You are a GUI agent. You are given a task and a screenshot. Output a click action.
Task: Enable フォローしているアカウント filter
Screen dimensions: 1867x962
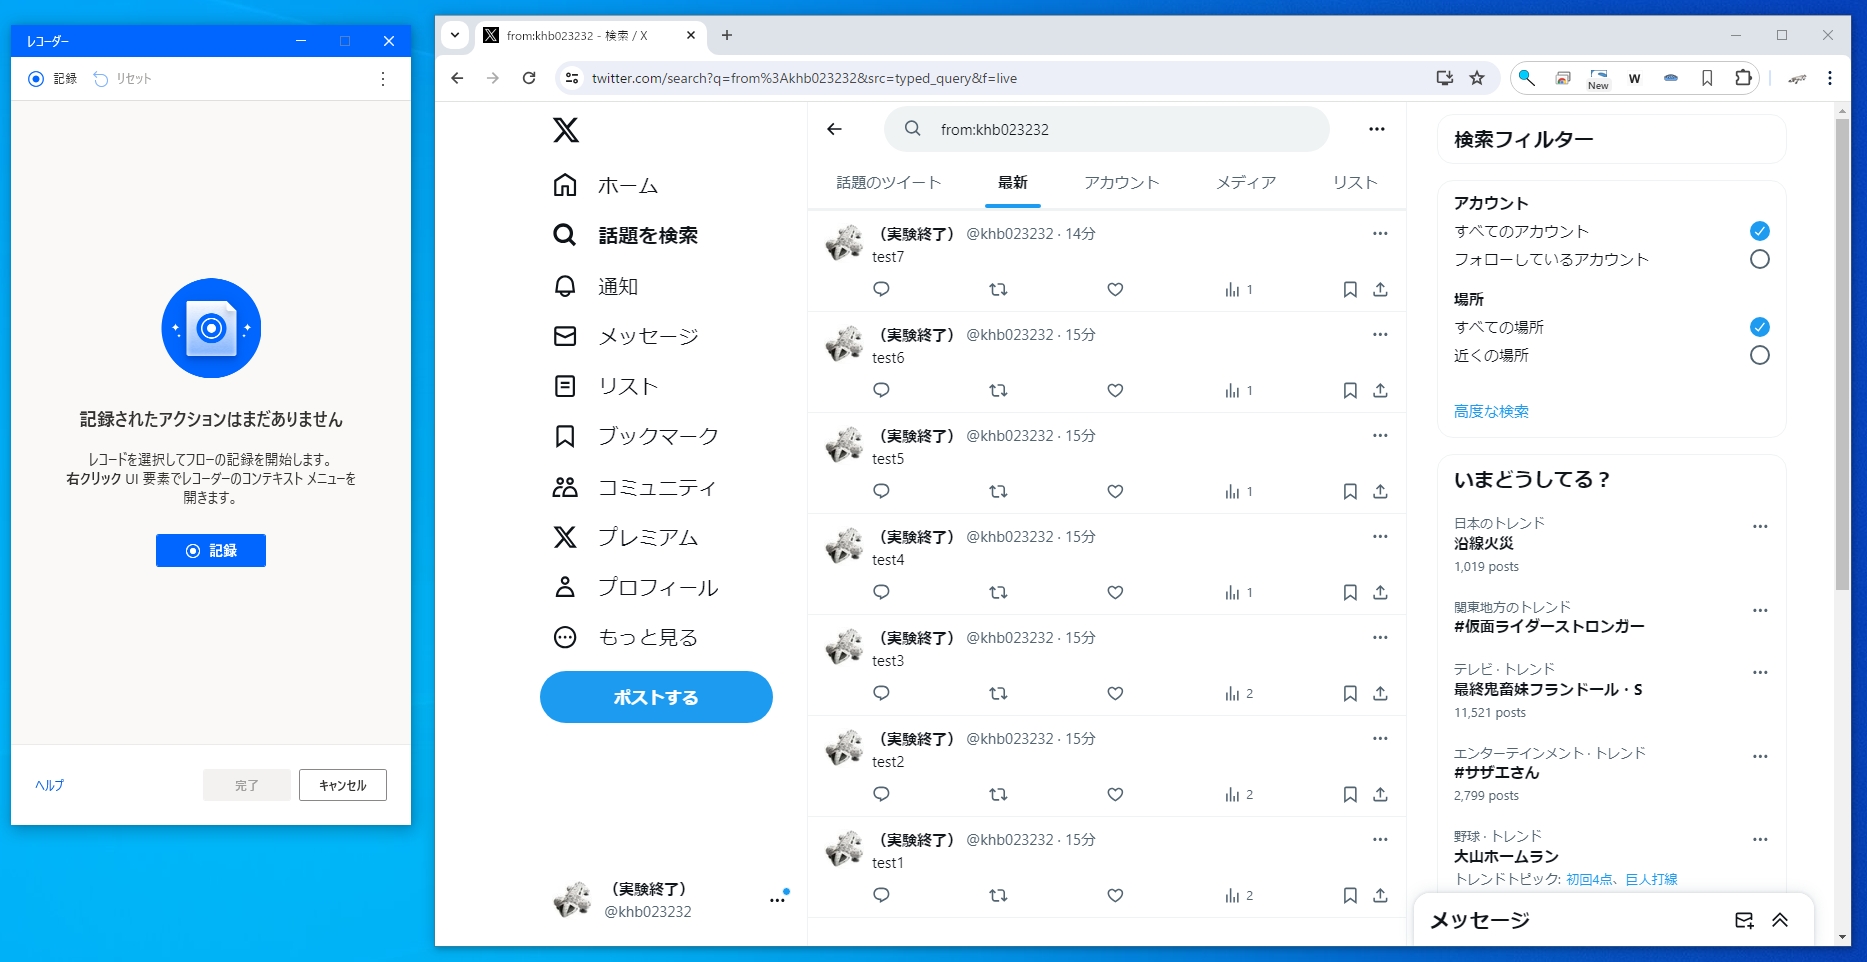(1759, 258)
